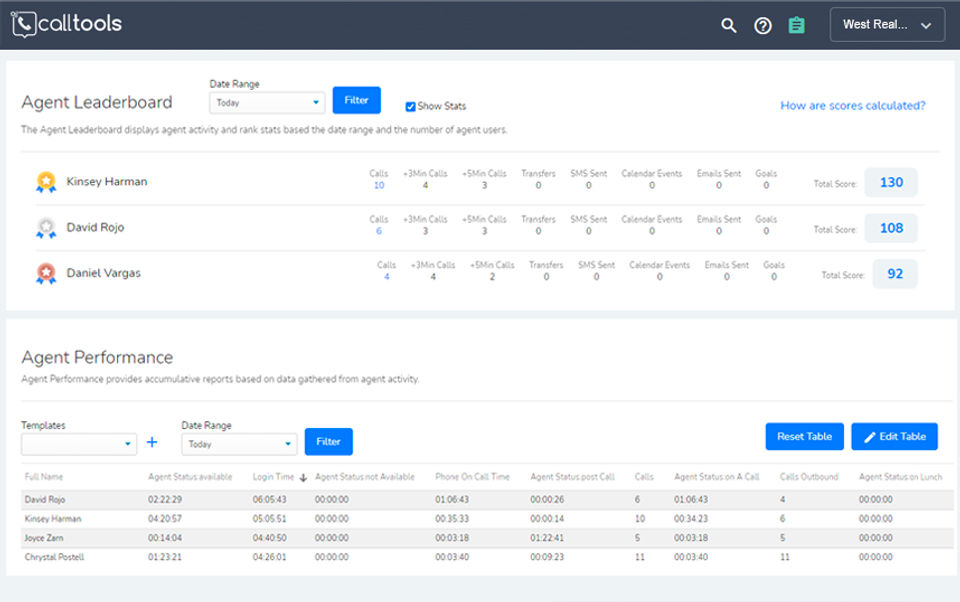
Task: Click Daniel Vargas's bronze medal badge
Action: coord(46,273)
